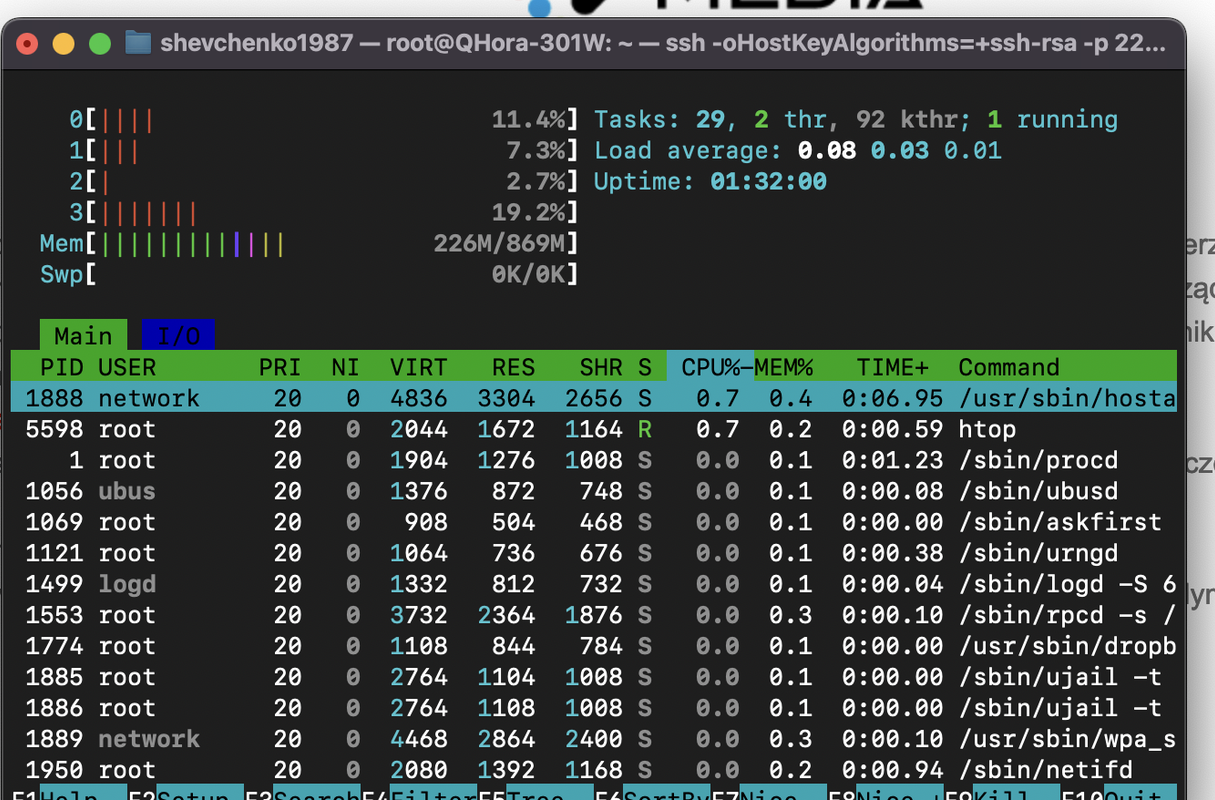Click the folder proxy icon in the title bar

click(138, 43)
